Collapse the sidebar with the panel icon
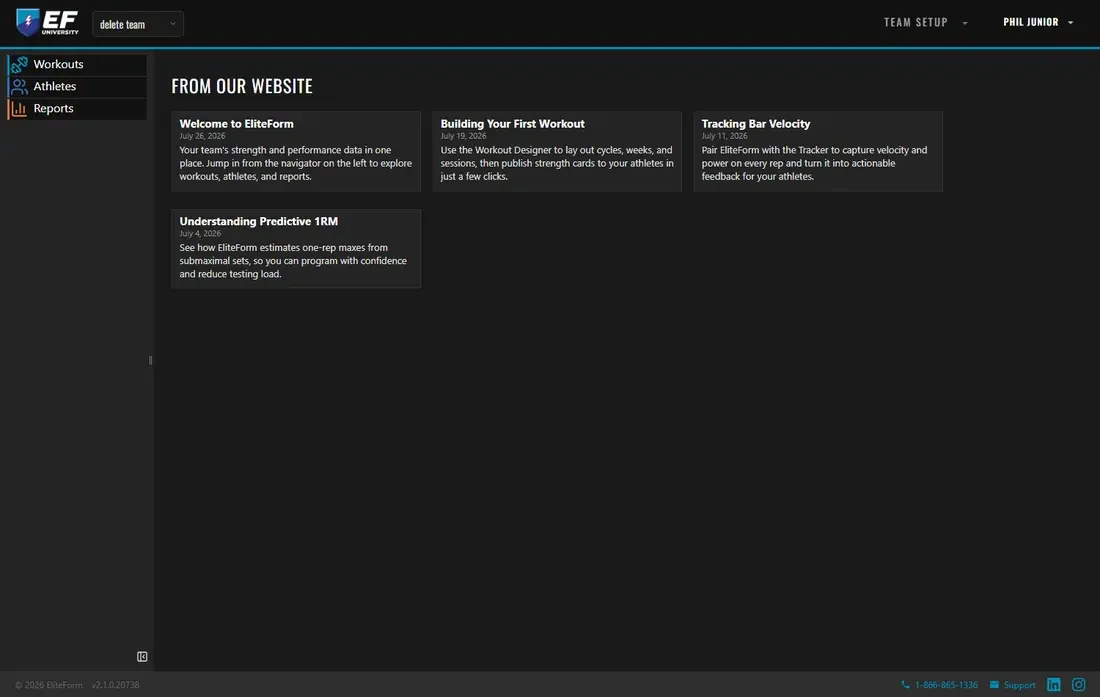 (142, 657)
